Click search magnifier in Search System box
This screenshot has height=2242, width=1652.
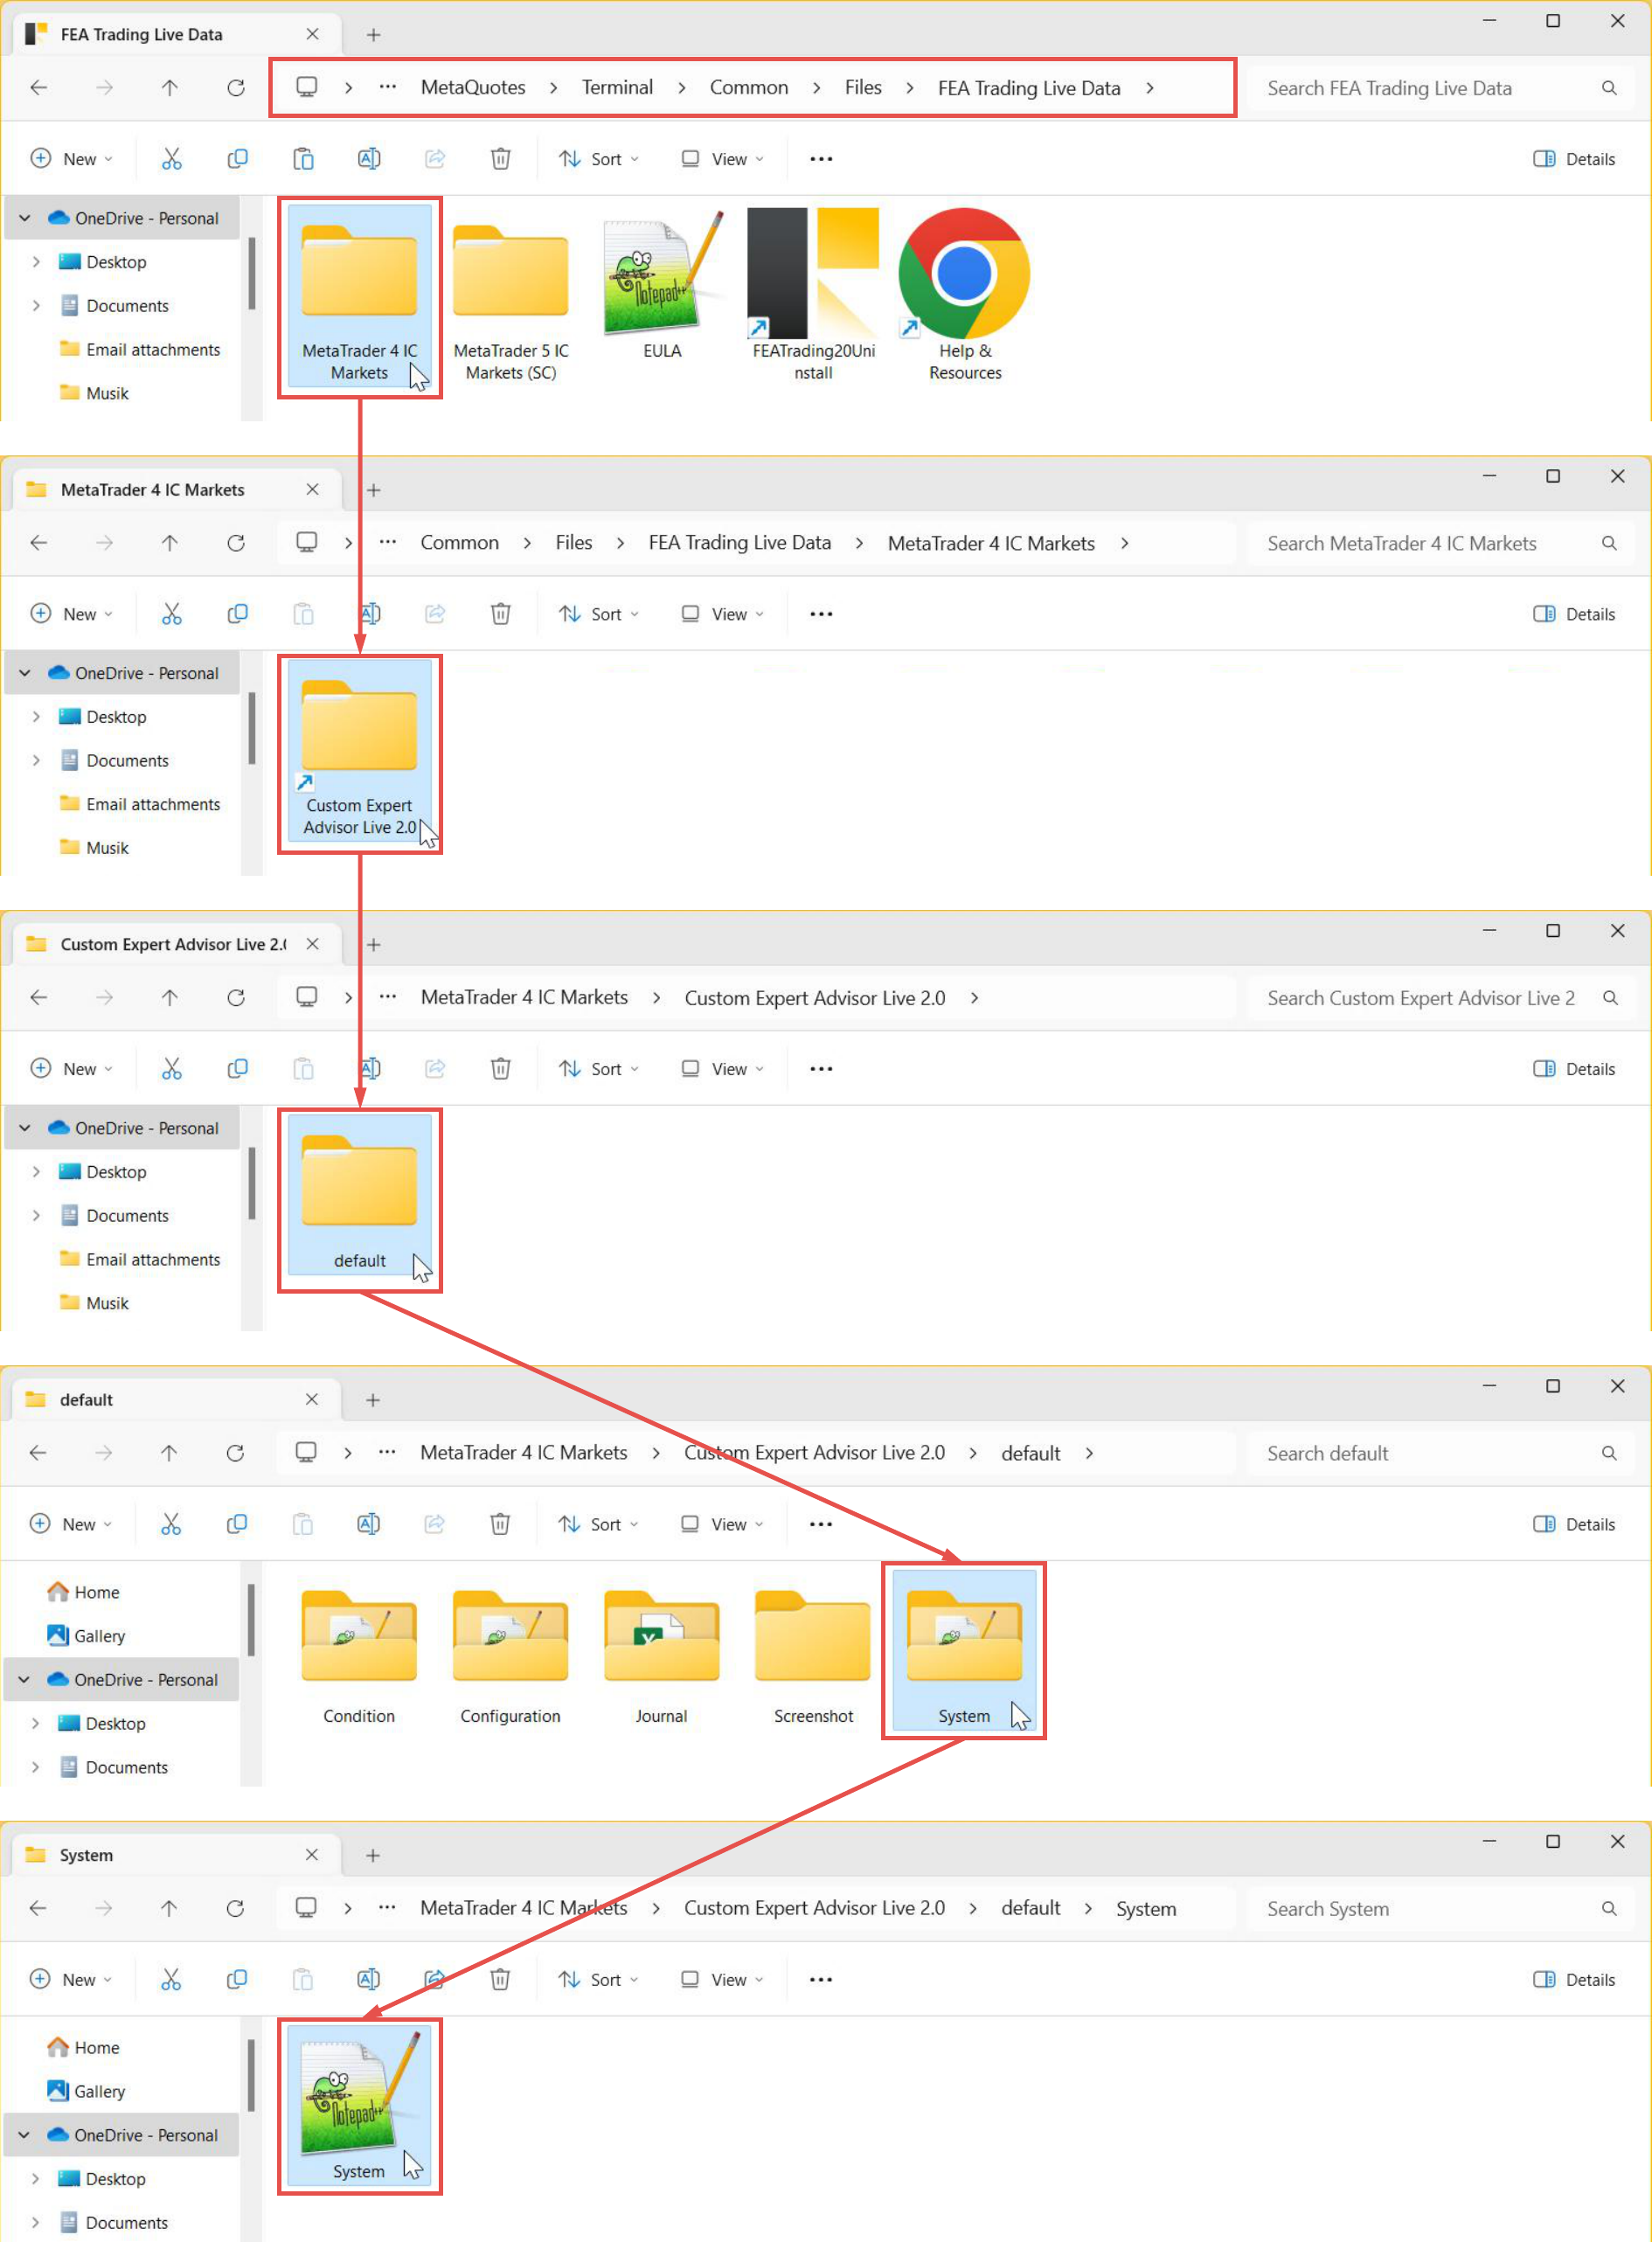click(1609, 1909)
